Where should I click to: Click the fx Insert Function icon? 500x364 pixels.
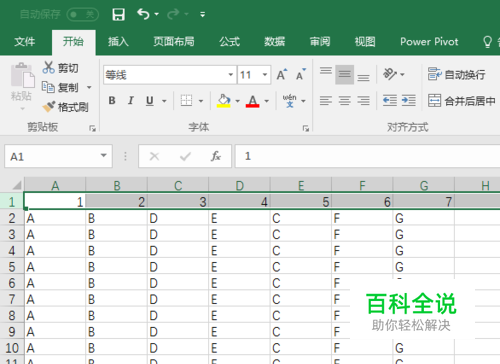[x=216, y=156]
